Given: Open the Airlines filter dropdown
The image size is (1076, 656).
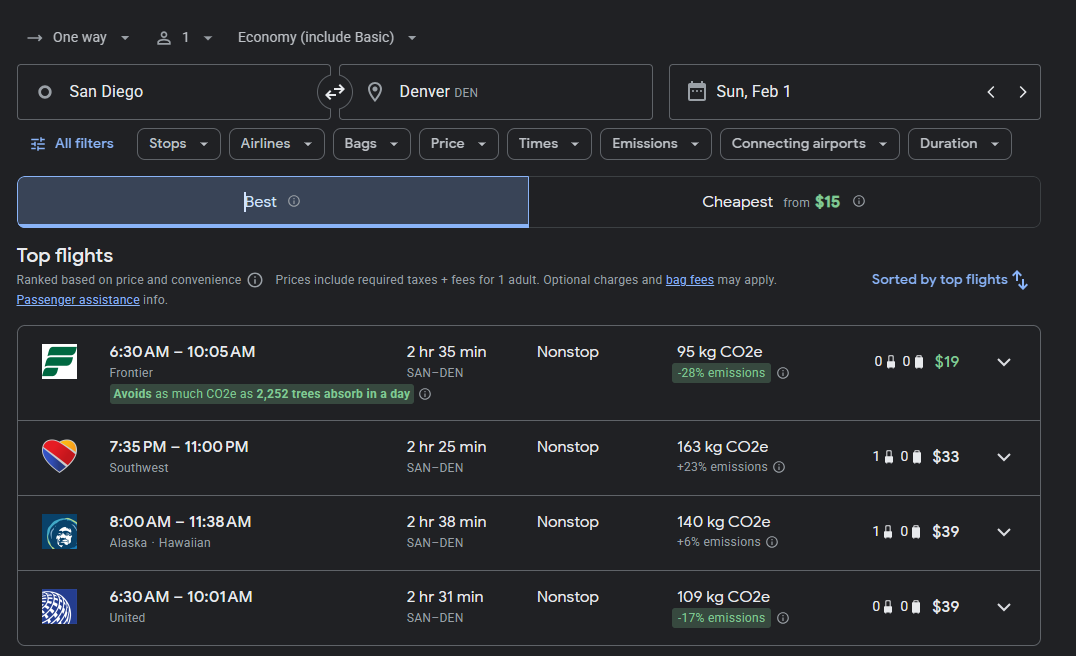Looking at the screenshot, I should [277, 144].
